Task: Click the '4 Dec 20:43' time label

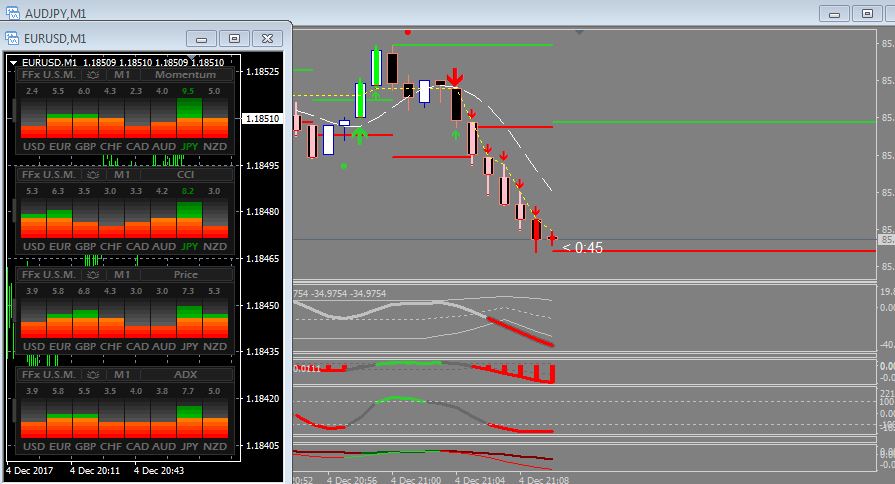Action: [159, 470]
